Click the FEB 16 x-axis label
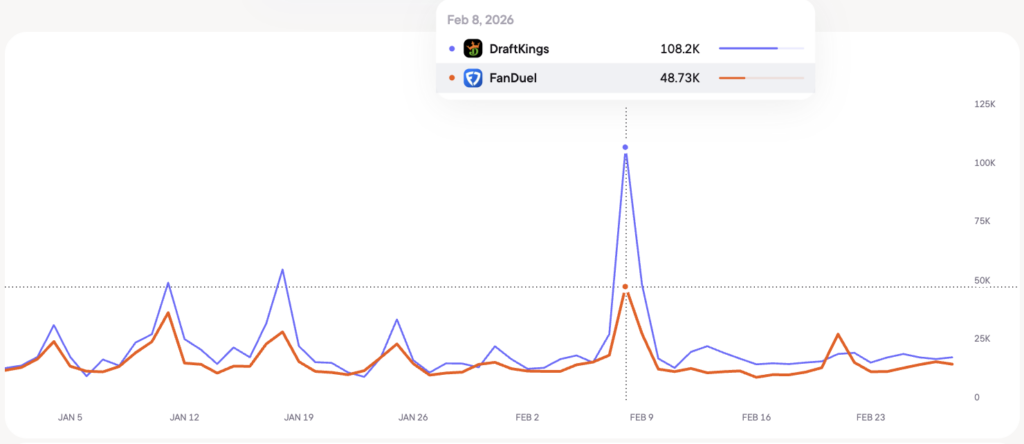Screen dimensions: 1024x444 point(756,417)
